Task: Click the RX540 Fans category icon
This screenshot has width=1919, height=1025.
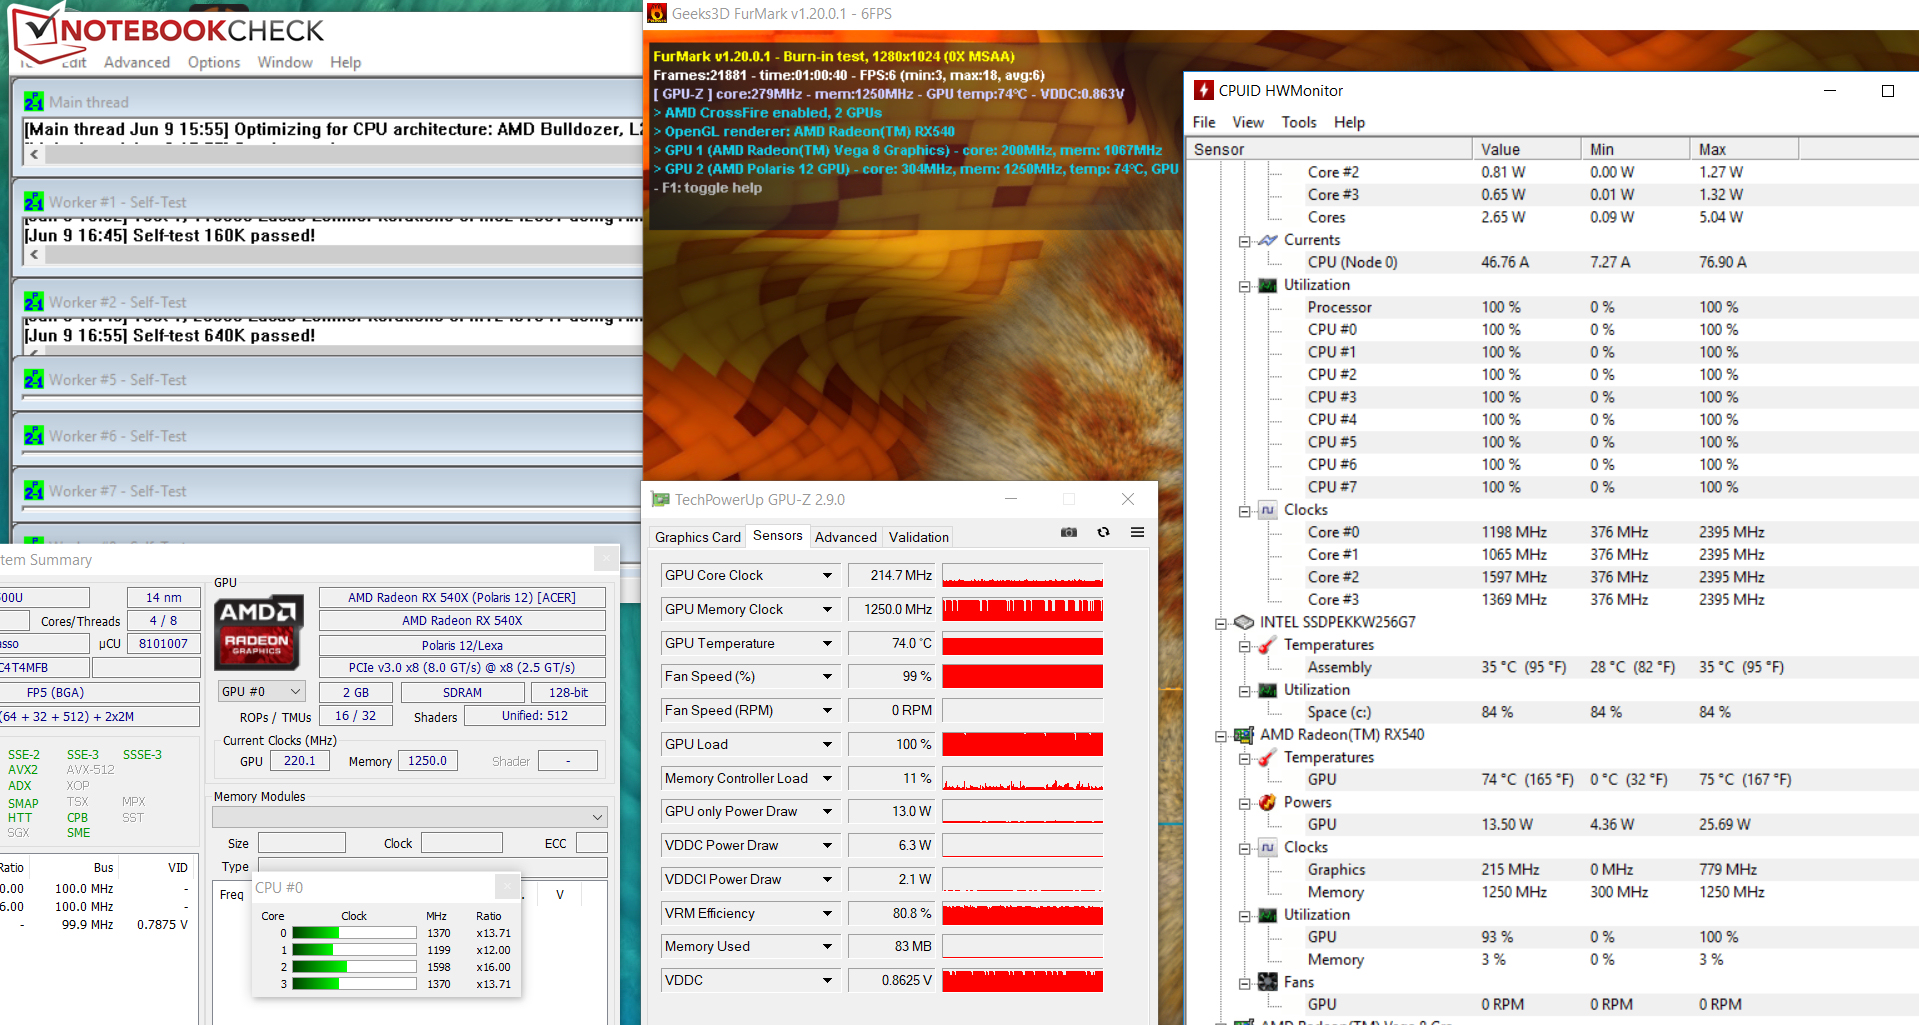Action: click(x=1268, y=982)
